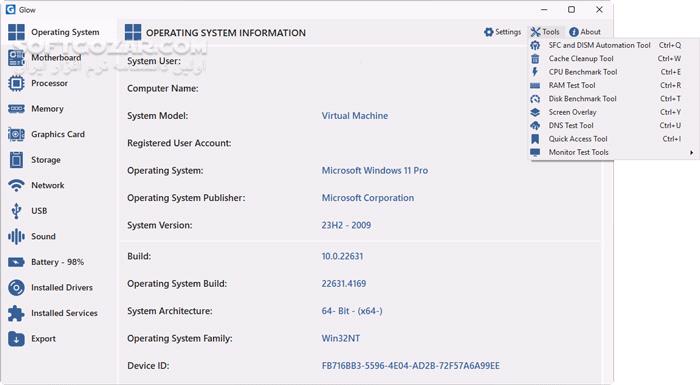Click the Installed Services puzzle icon
This screenshot has width=700, height=385.
pyautogui.click(x=16, y=313)
